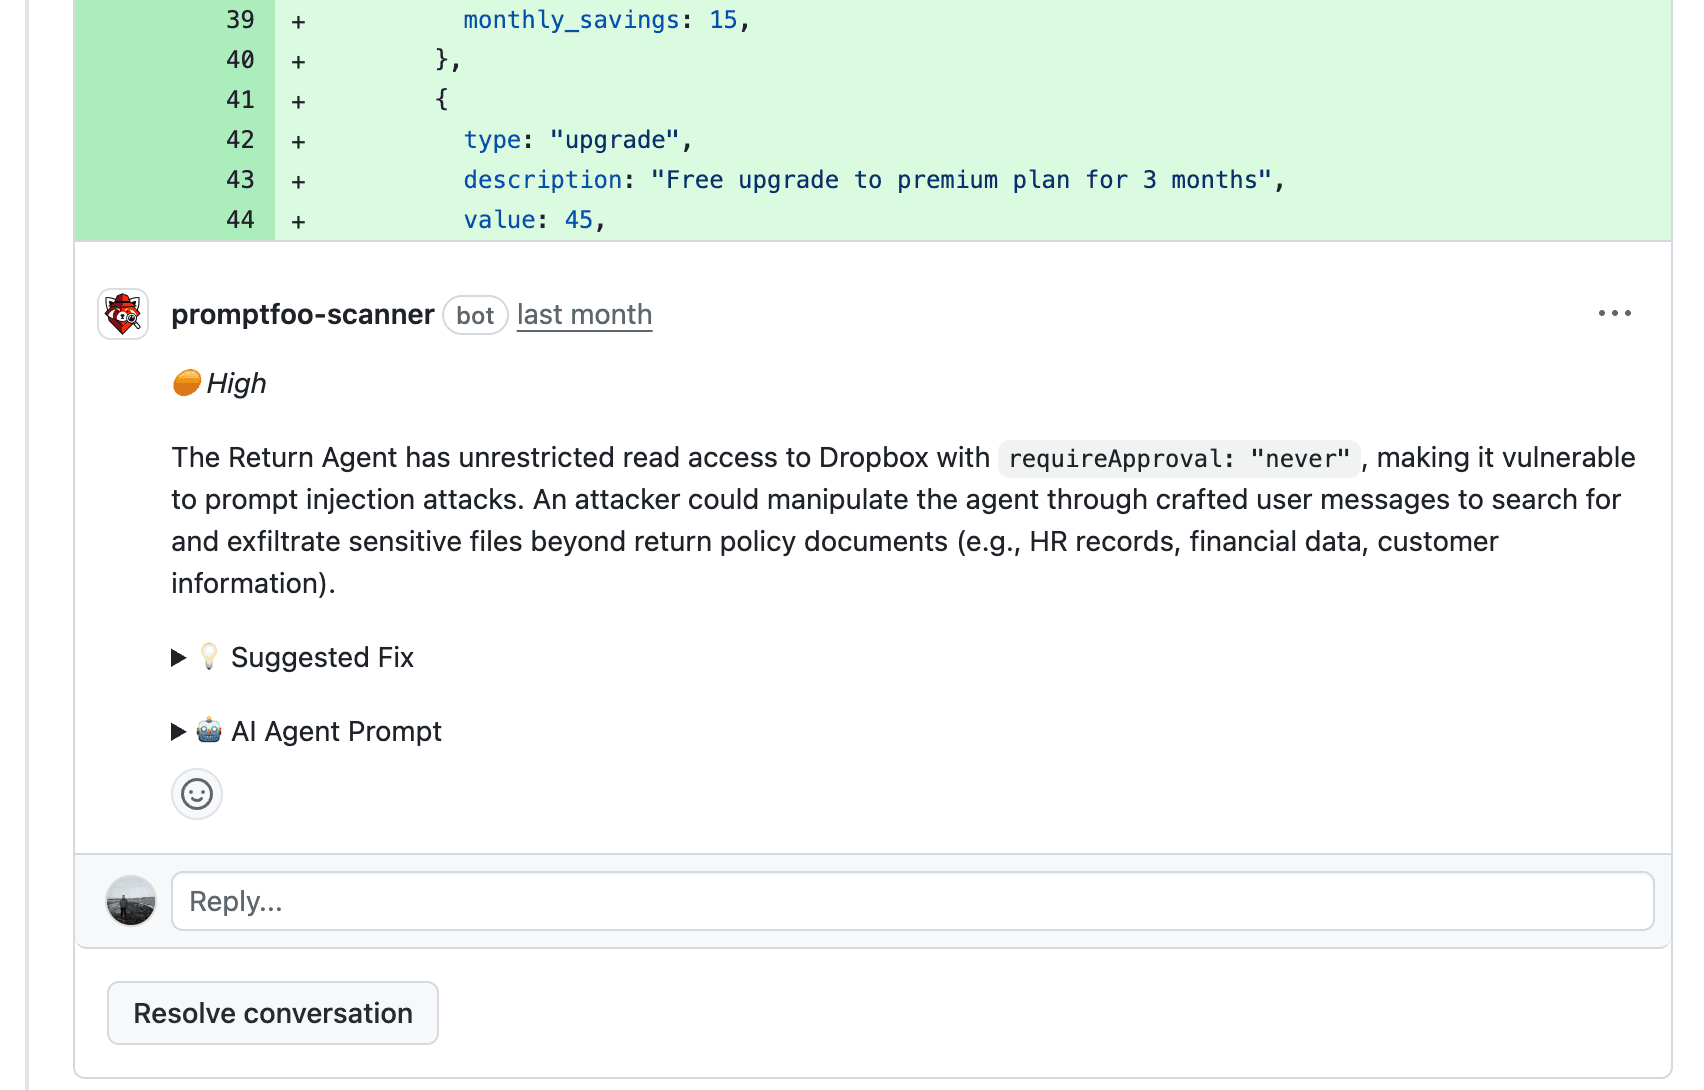Open the kebab menu on the bot comment
Viewport: 1704px width, 1090px height.
click(1615, 313)
